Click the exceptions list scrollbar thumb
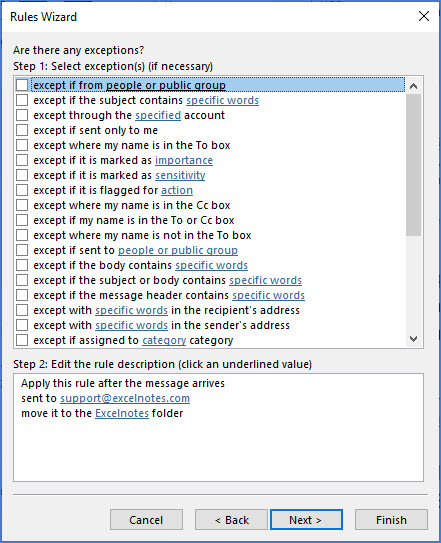Viewport: 441px width, 543px height. [x=413, y=165]
